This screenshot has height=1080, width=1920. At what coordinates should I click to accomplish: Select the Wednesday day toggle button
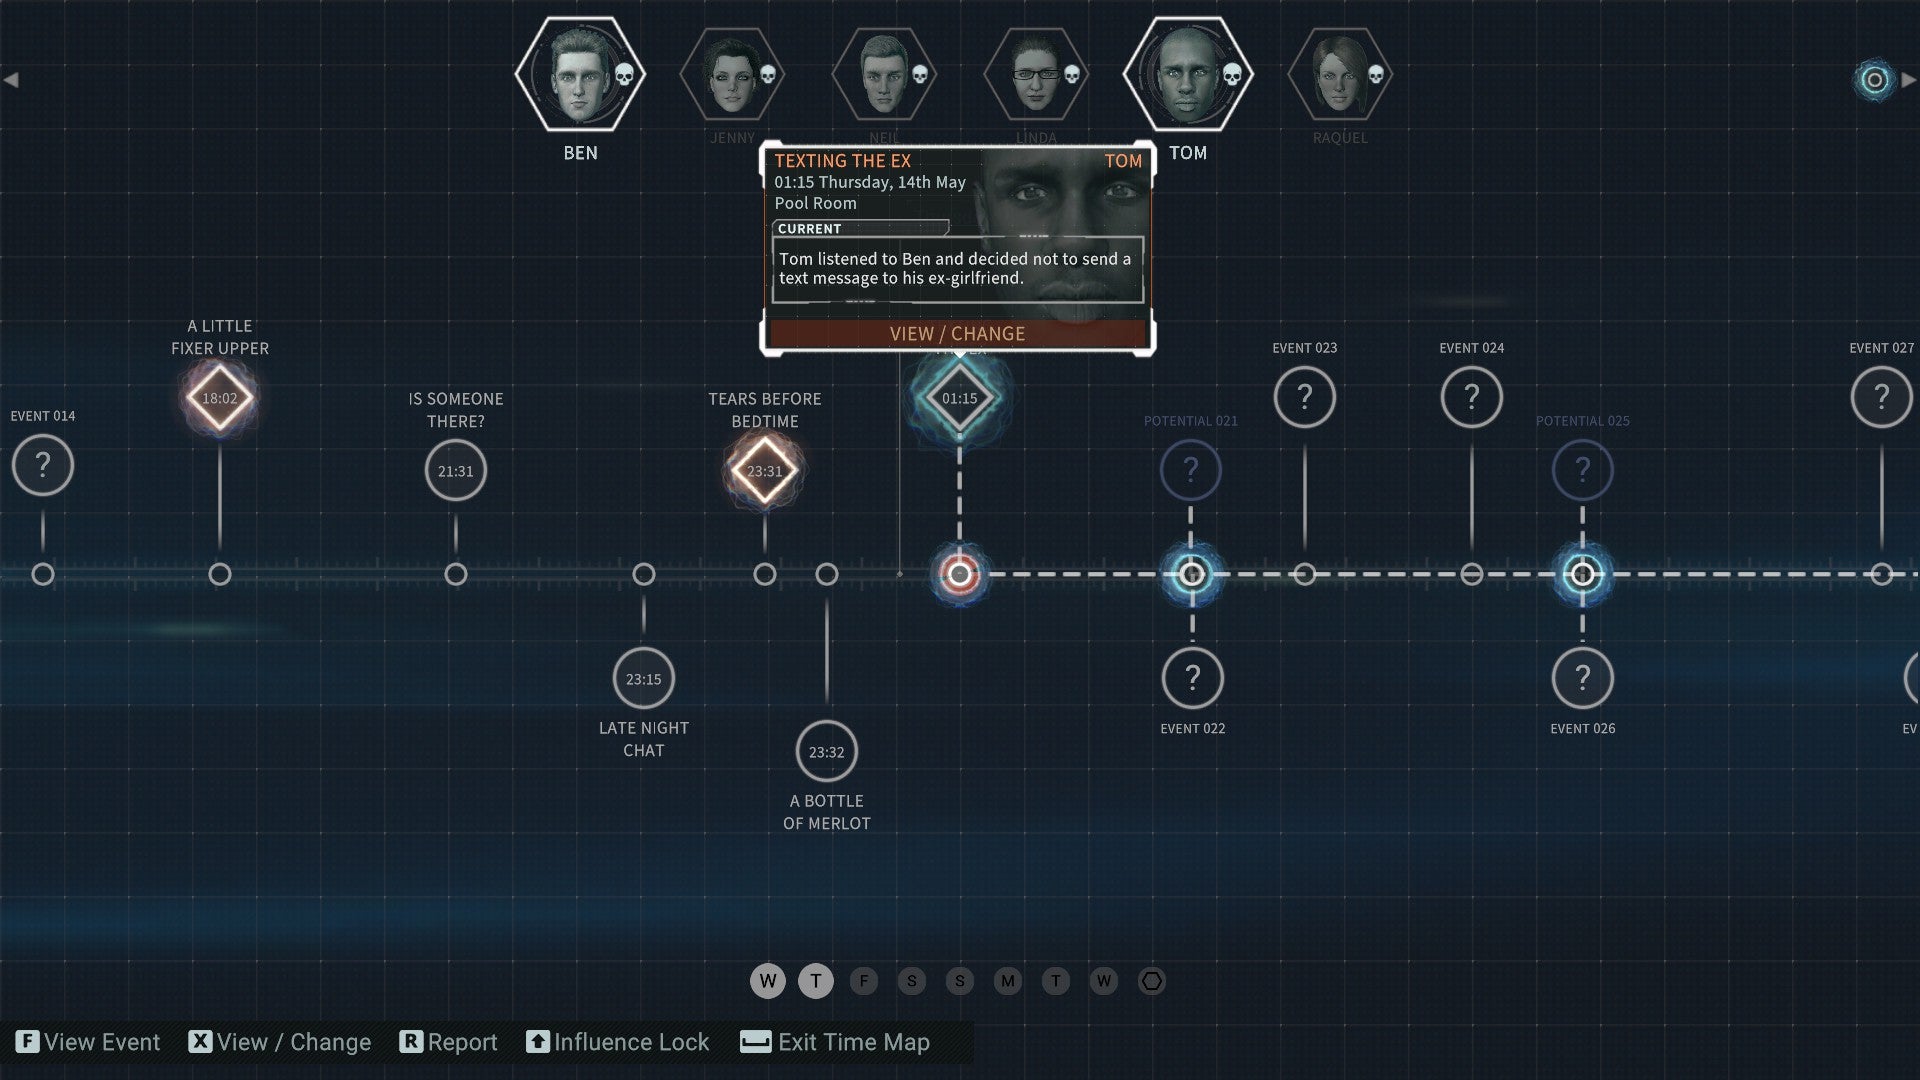(x=766, y=980)
